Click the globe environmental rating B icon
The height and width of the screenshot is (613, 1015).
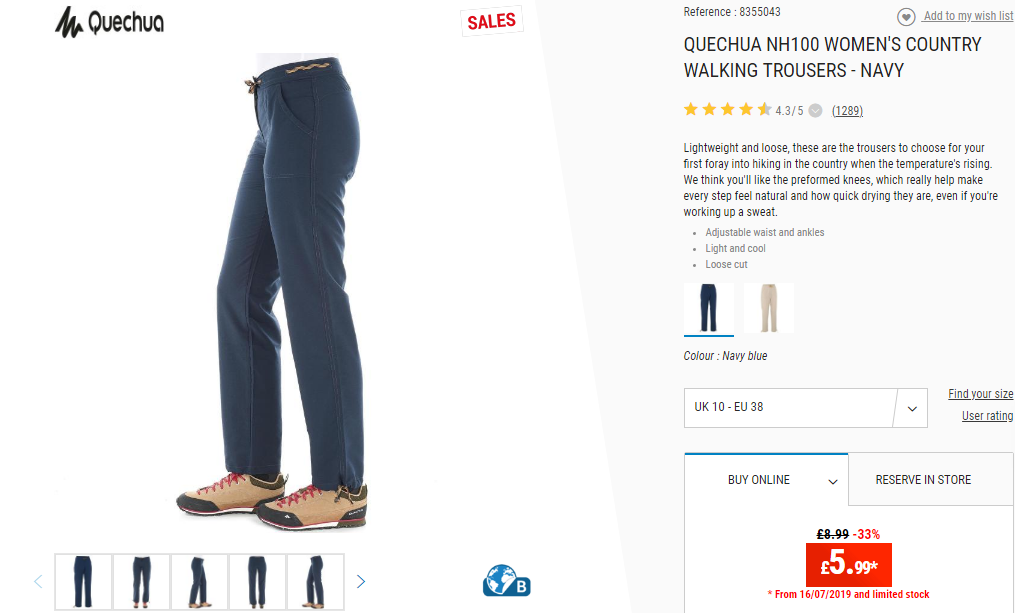pos(506,581)
